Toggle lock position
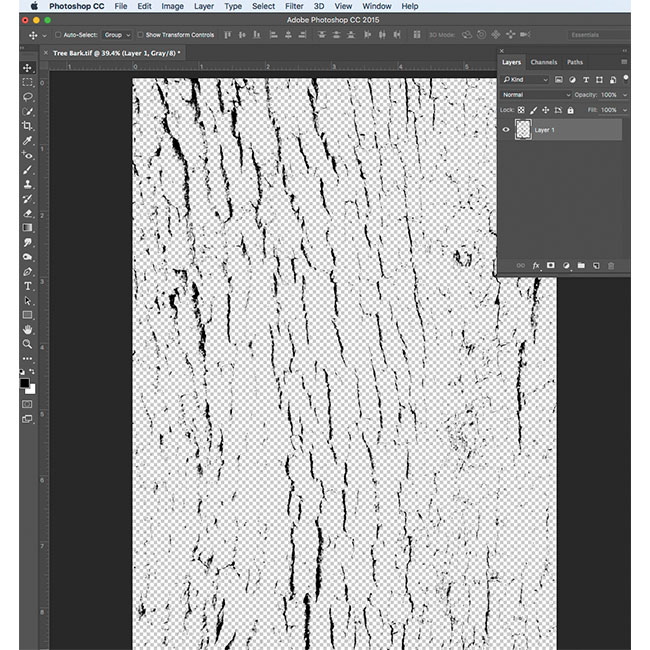Image resolution: width=650 pixels, height=650 pixels. [546, 110]
